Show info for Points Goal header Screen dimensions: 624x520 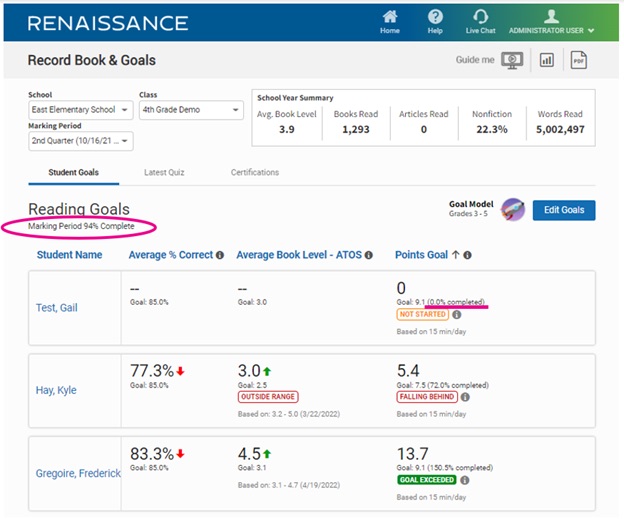coord(468,255)
